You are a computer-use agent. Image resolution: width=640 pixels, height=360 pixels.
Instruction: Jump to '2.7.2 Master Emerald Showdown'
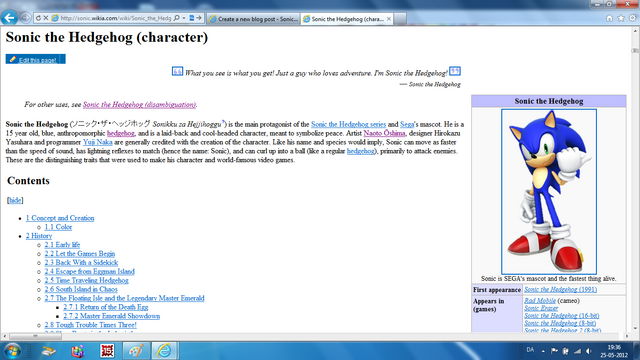111,316
